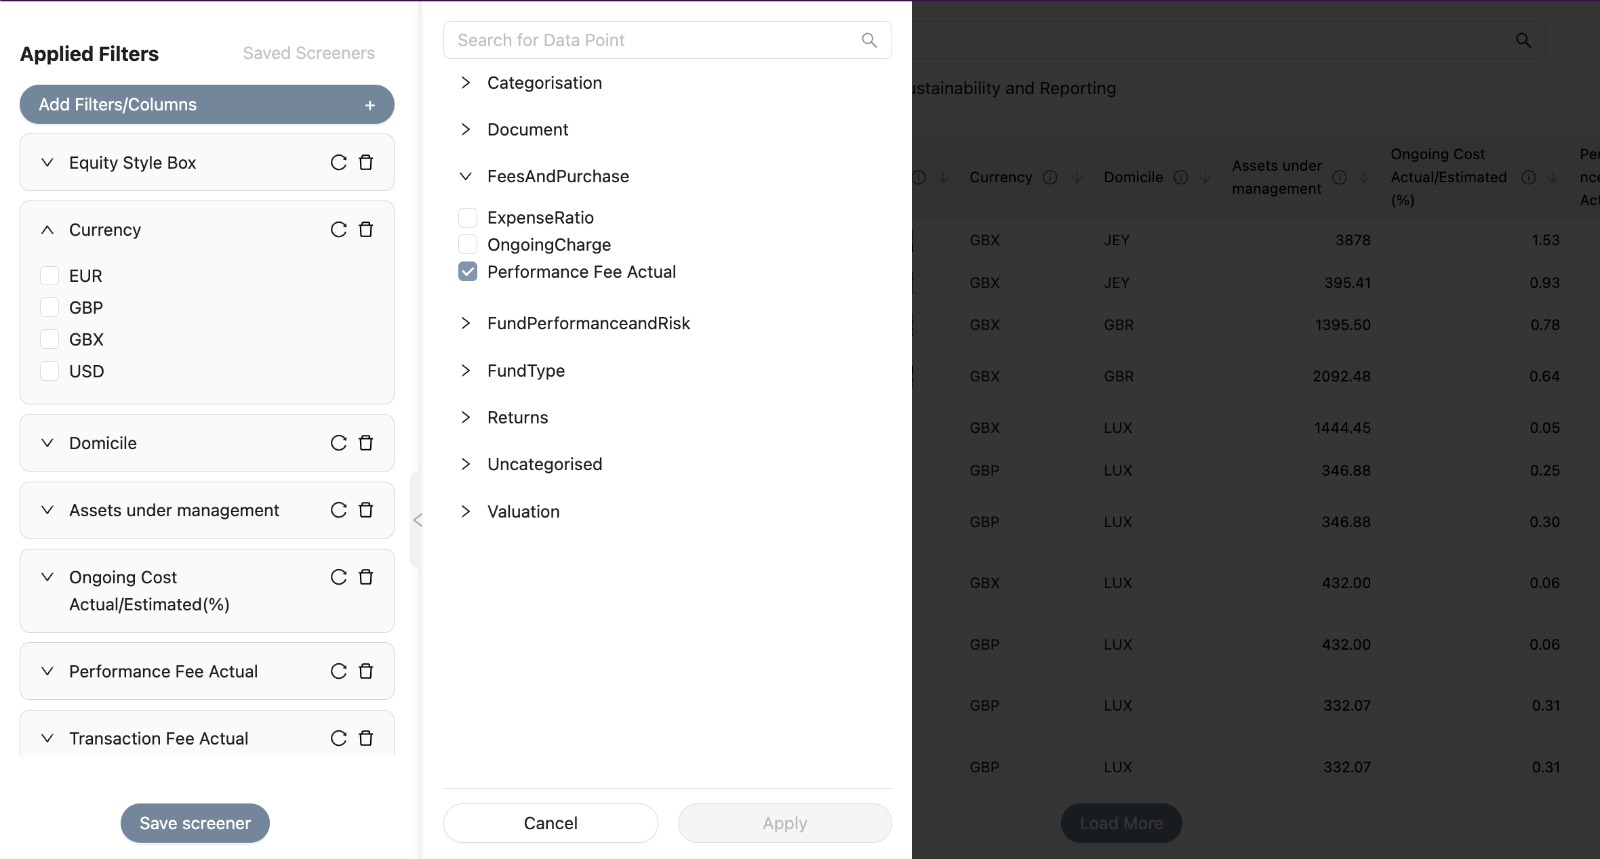The image size is (1600, 859).
Task: Delete the Currency filter with trash icon
Action: [366, 229]
